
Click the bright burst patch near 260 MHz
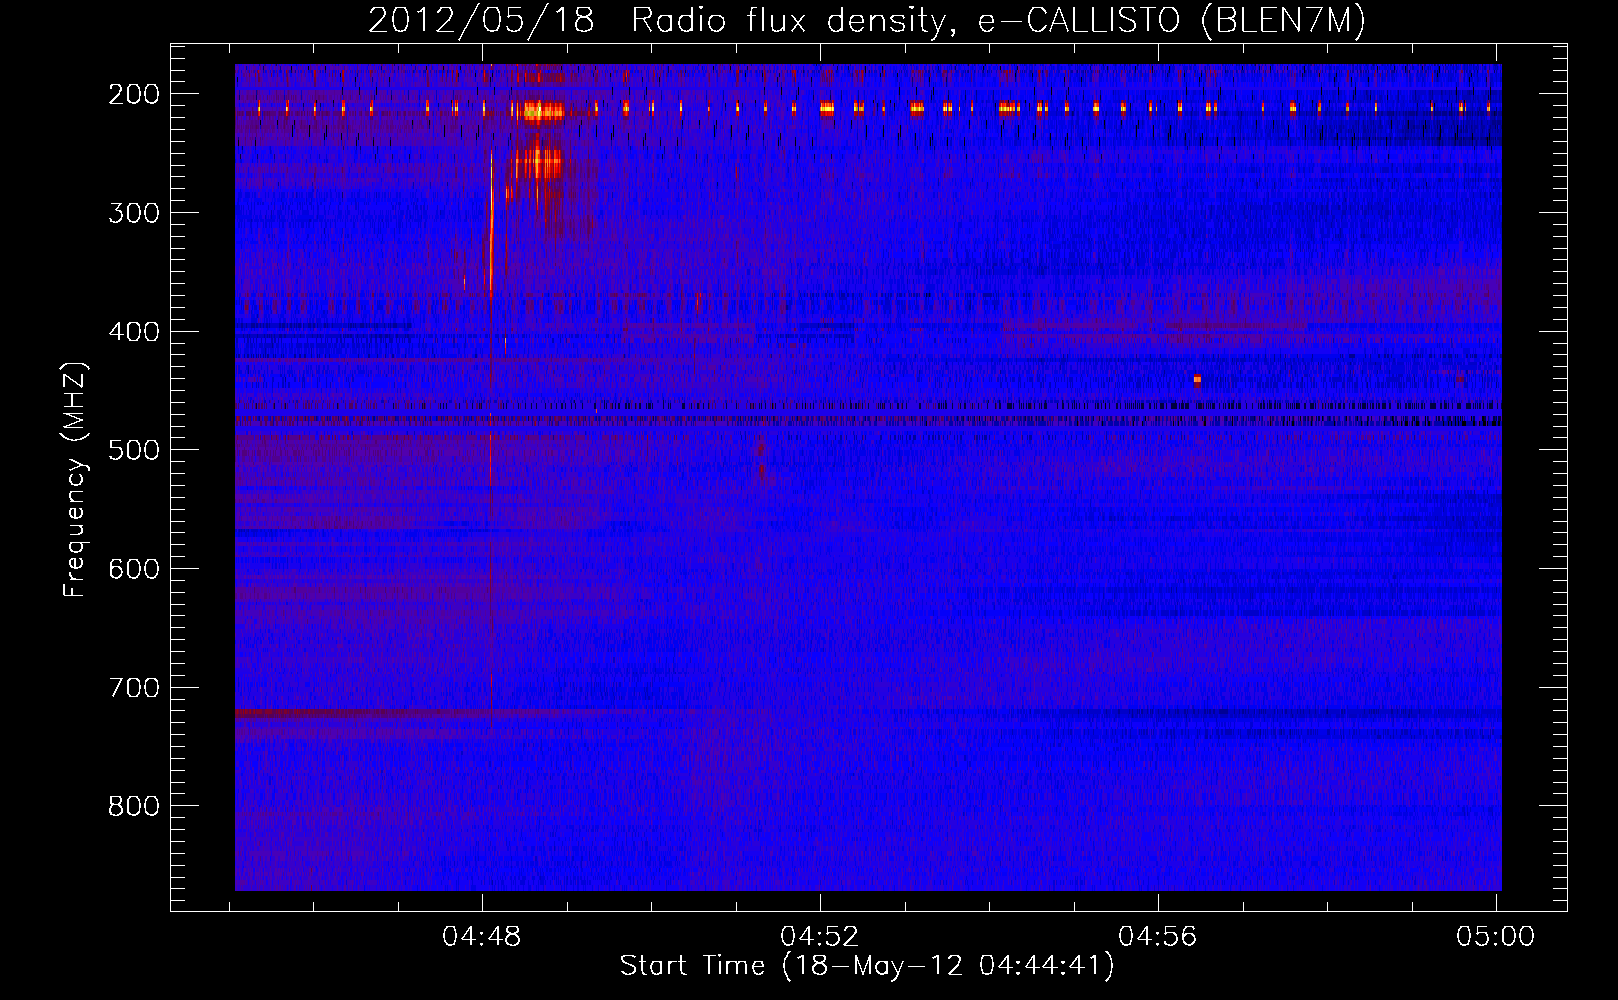coord(538,163)
